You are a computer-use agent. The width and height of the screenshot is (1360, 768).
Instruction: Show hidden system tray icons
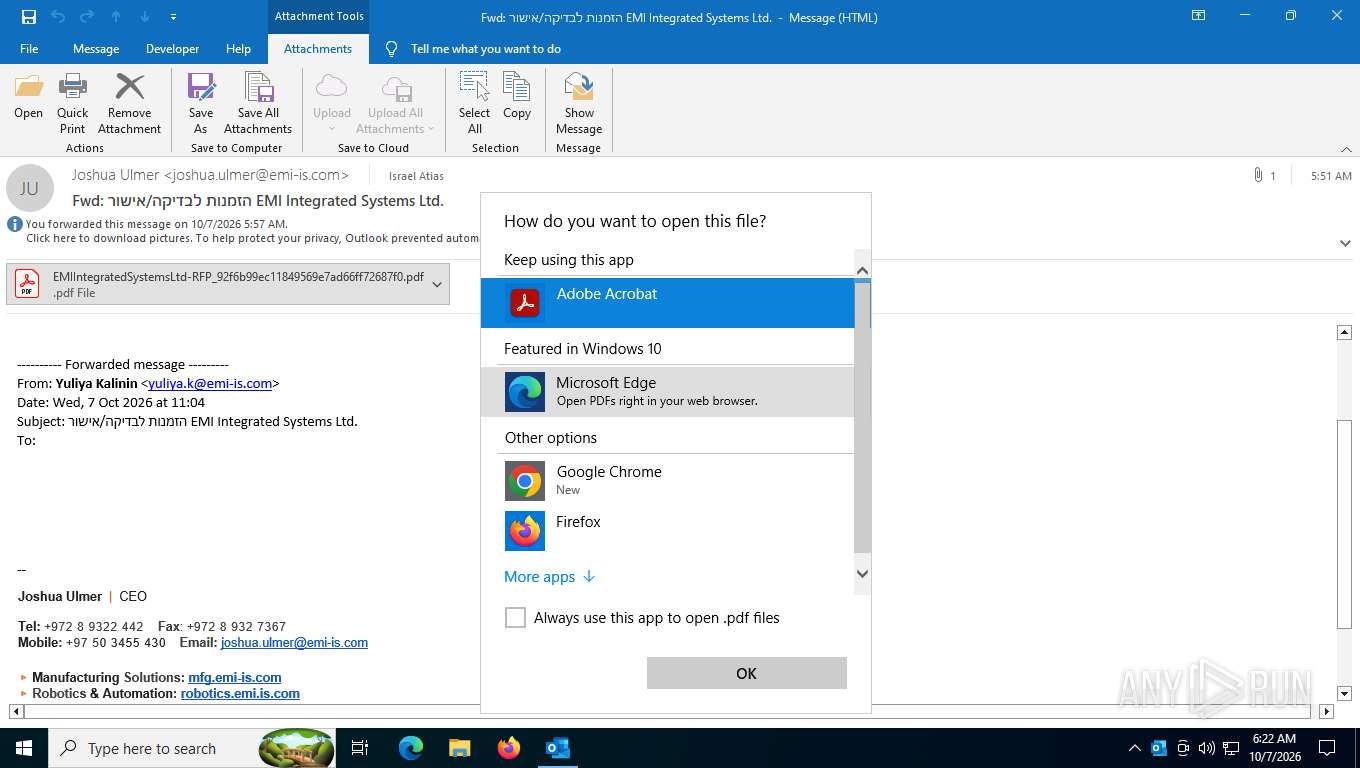(1134, 748)
